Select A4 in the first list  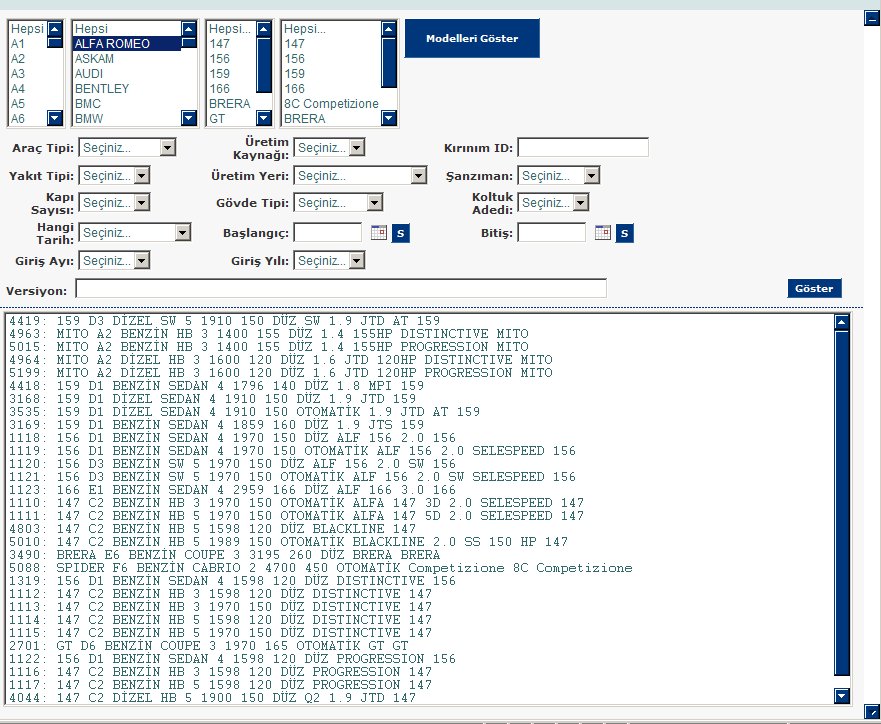pos(28,89)
